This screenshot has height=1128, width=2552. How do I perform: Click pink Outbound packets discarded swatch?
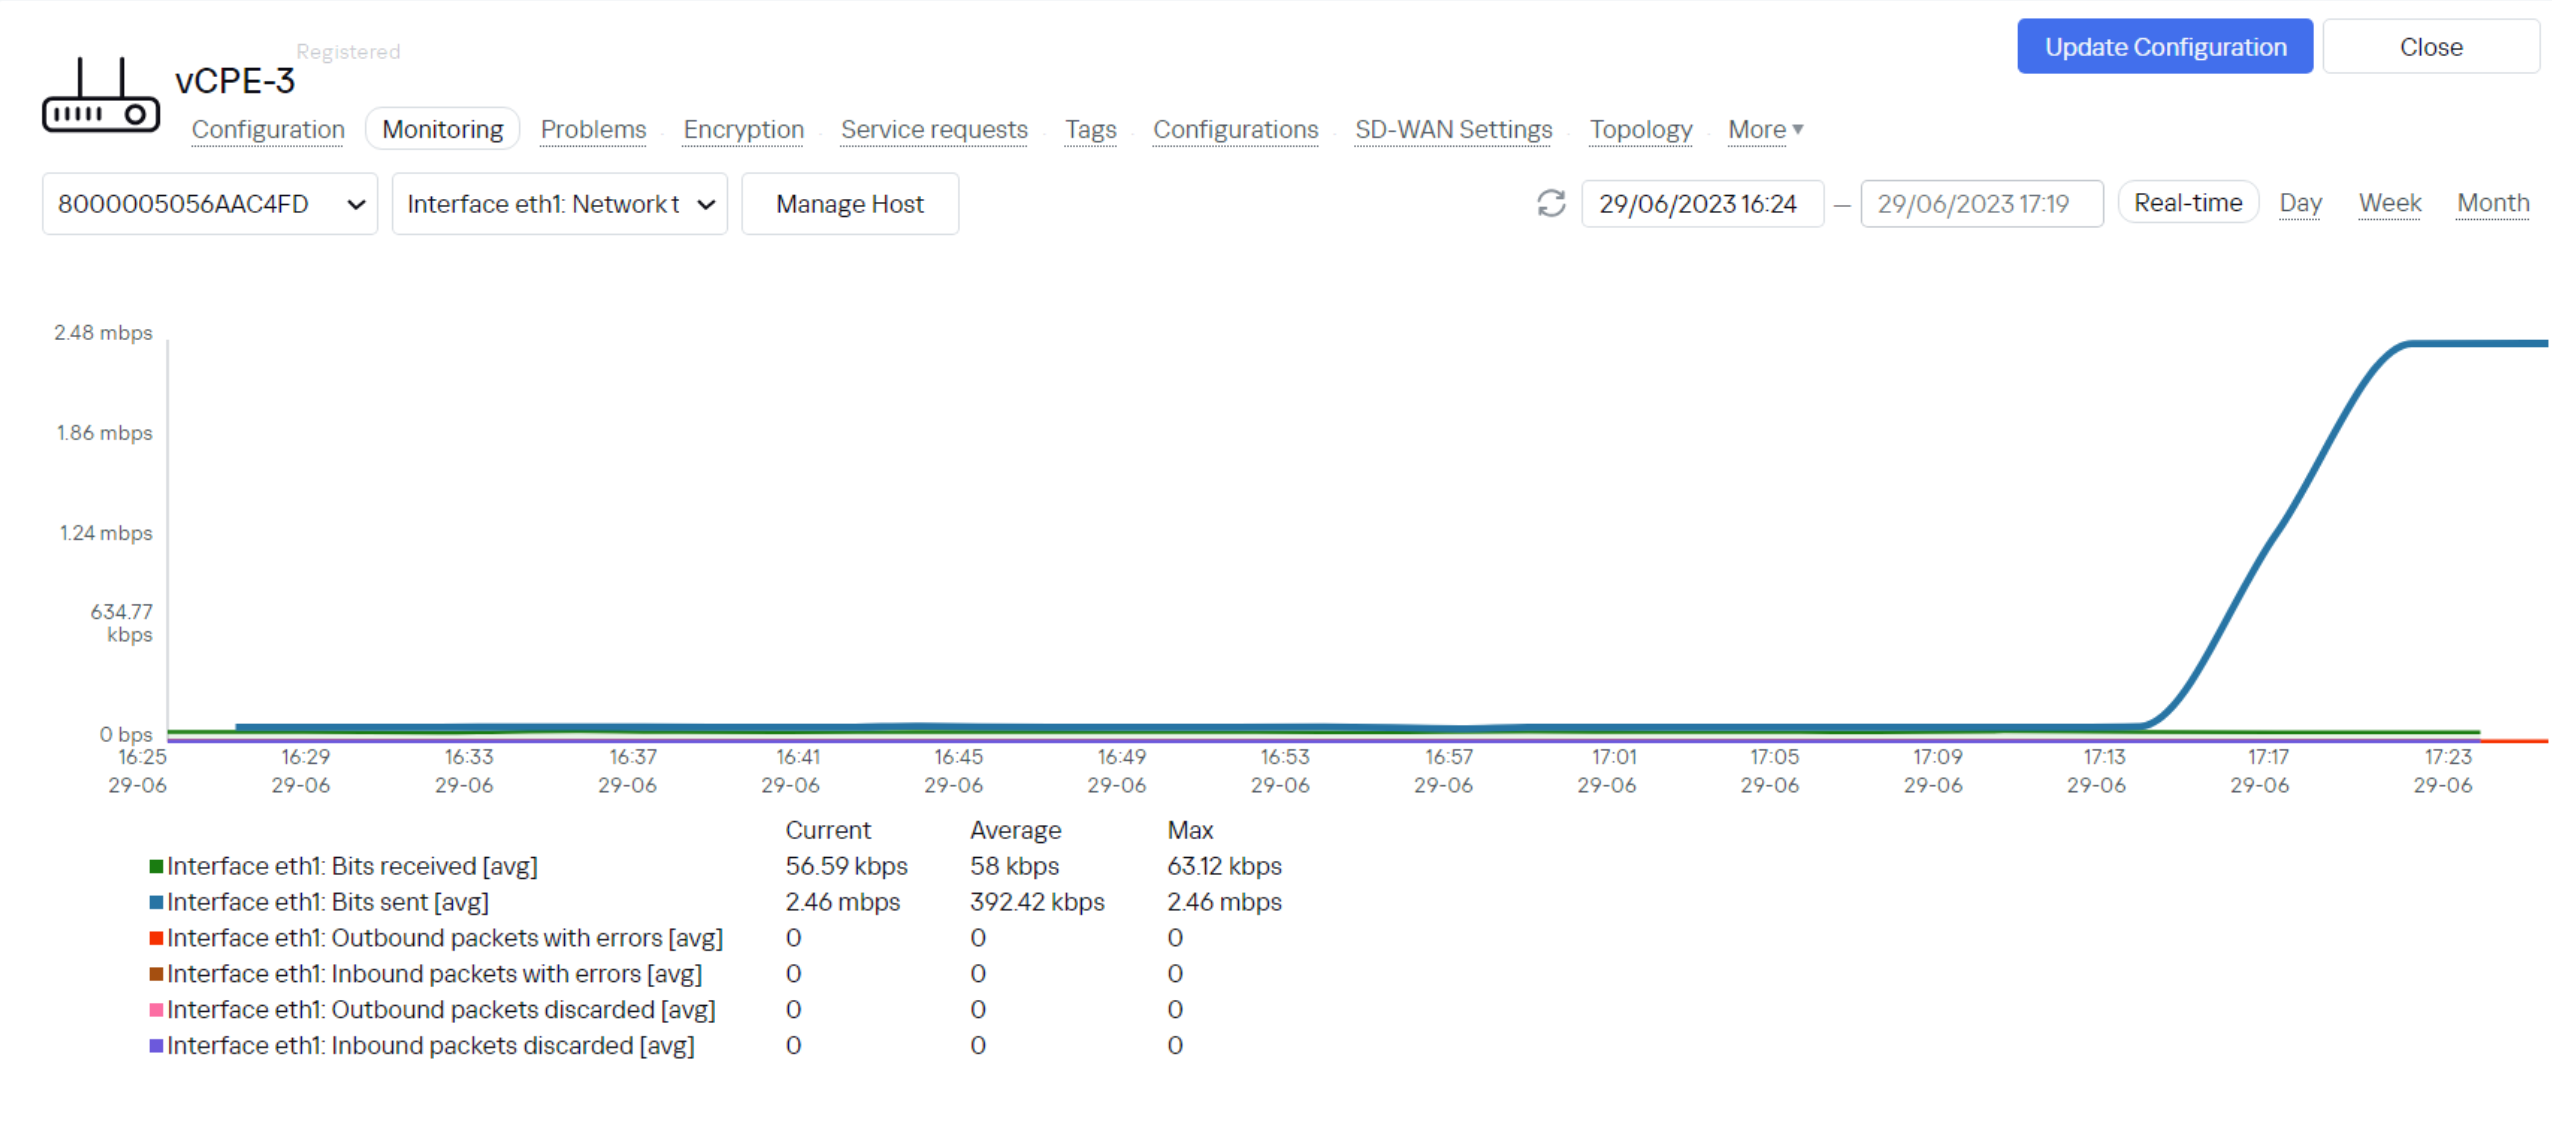click(156, 1009)
